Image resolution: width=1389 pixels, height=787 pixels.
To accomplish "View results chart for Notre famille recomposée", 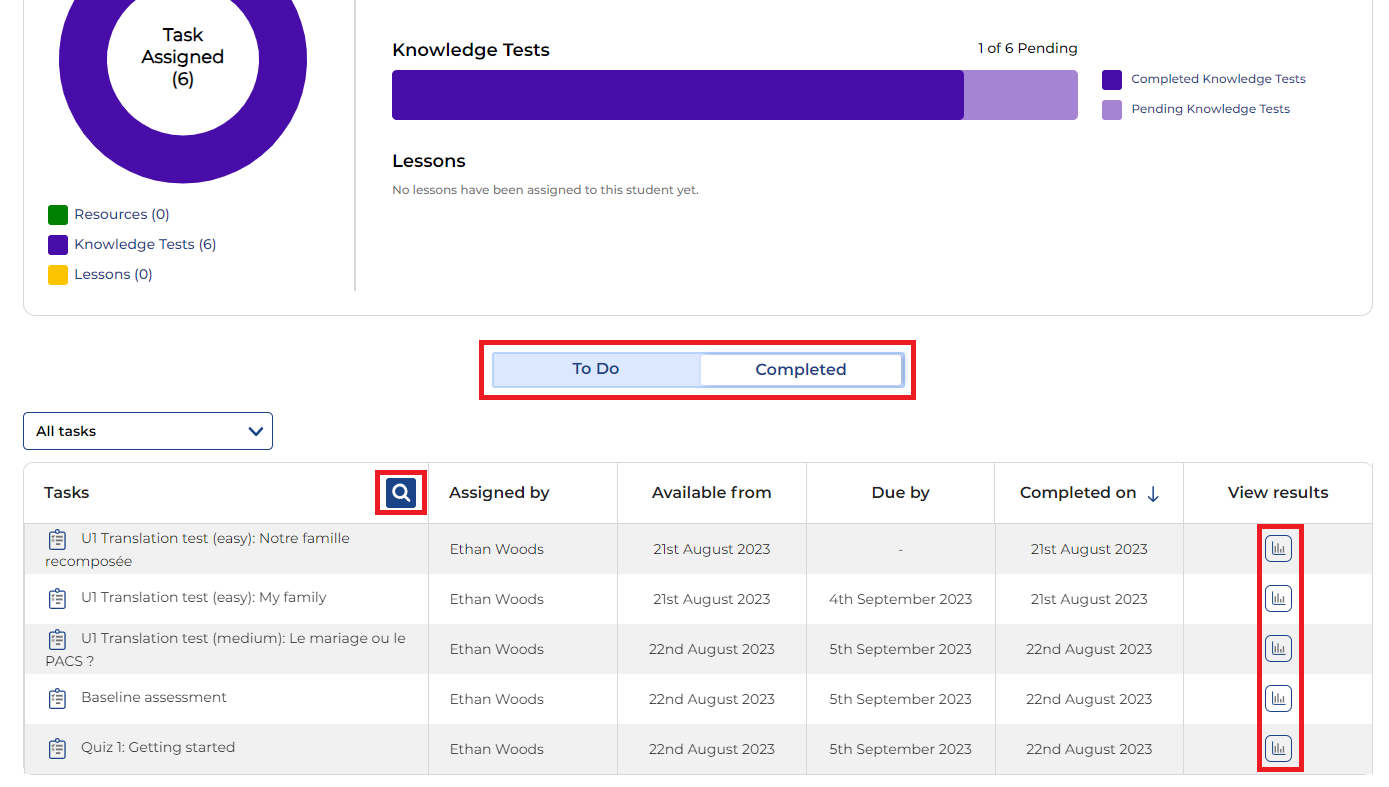I will pyautogui.click(x=1278, y=548).
